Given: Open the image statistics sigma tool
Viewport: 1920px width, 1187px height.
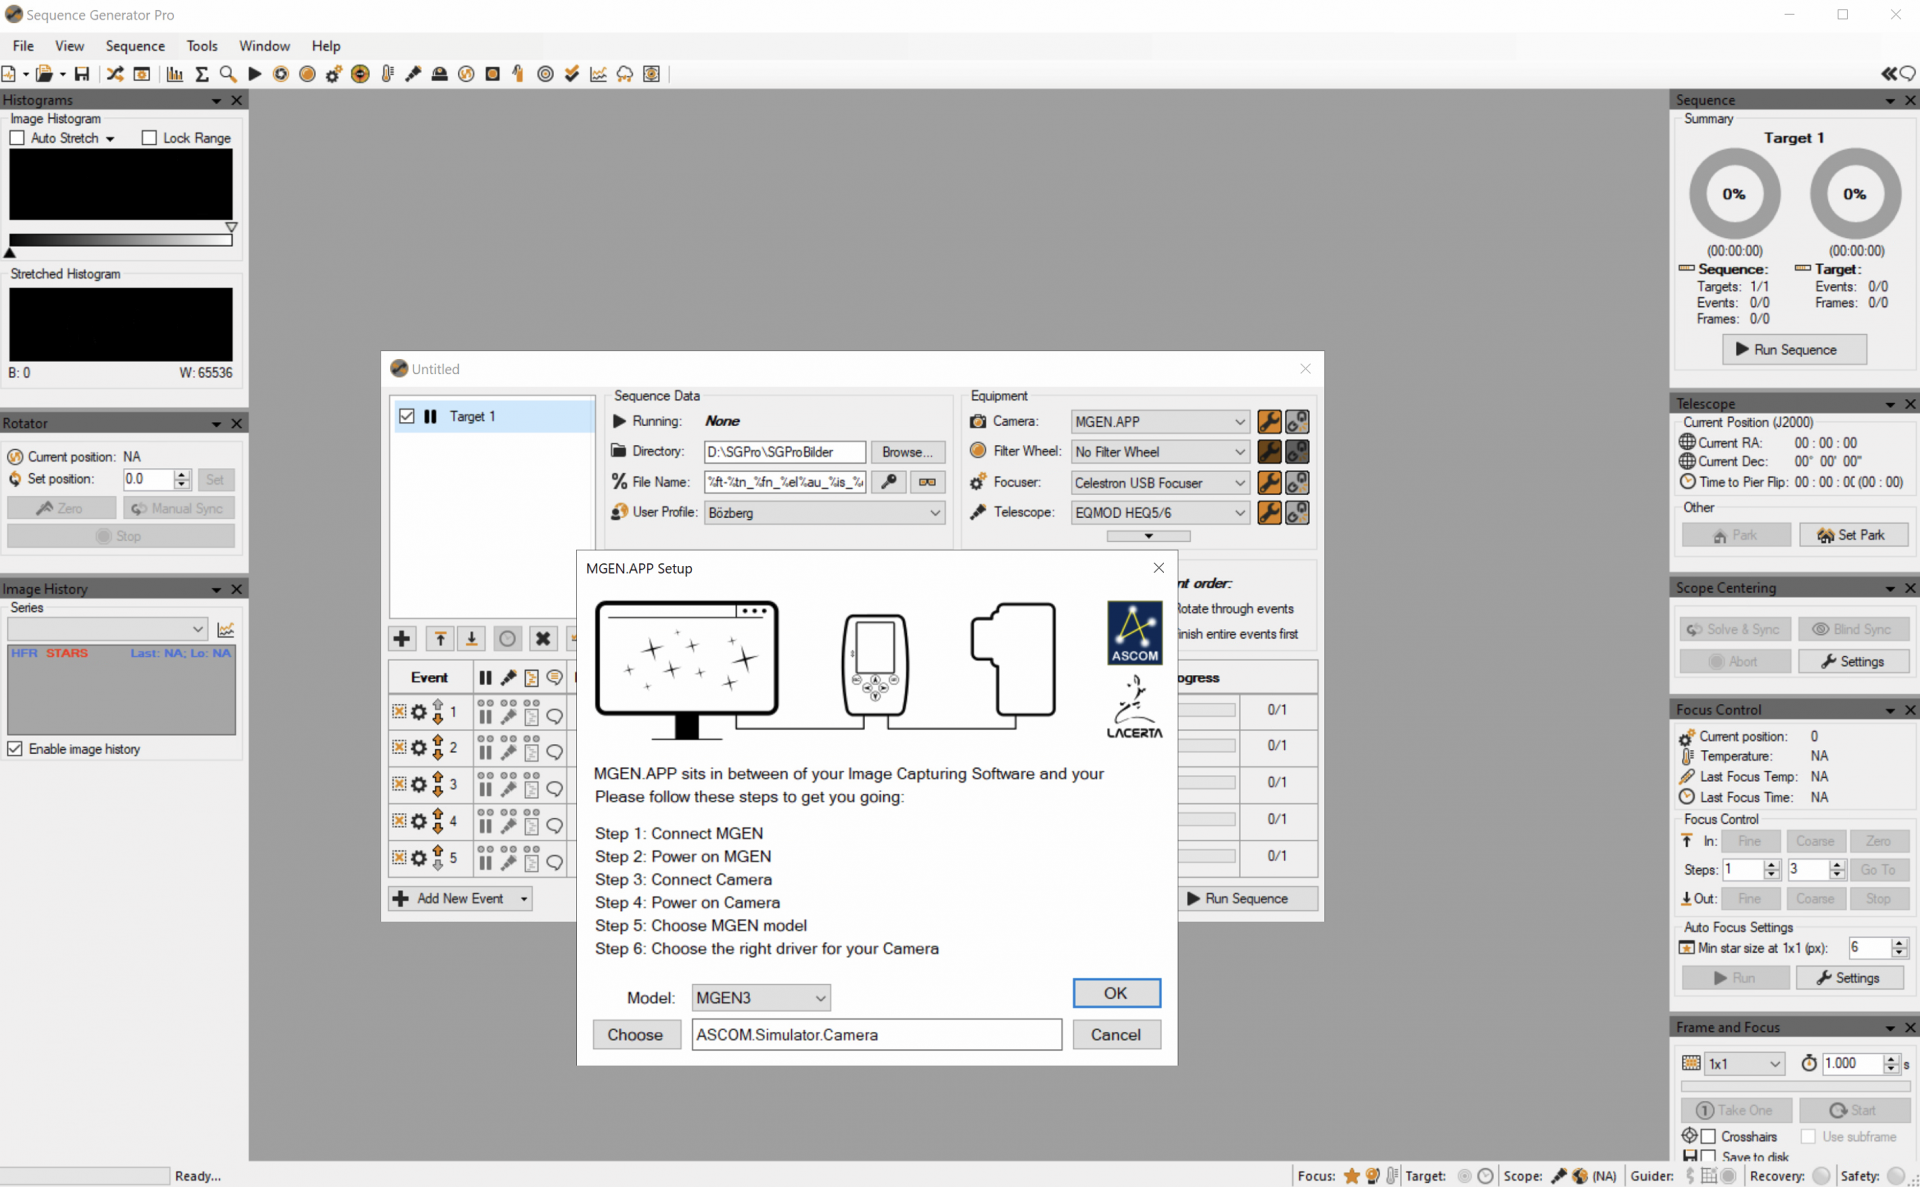Looking at the screenshot, I should coord(202,74).
